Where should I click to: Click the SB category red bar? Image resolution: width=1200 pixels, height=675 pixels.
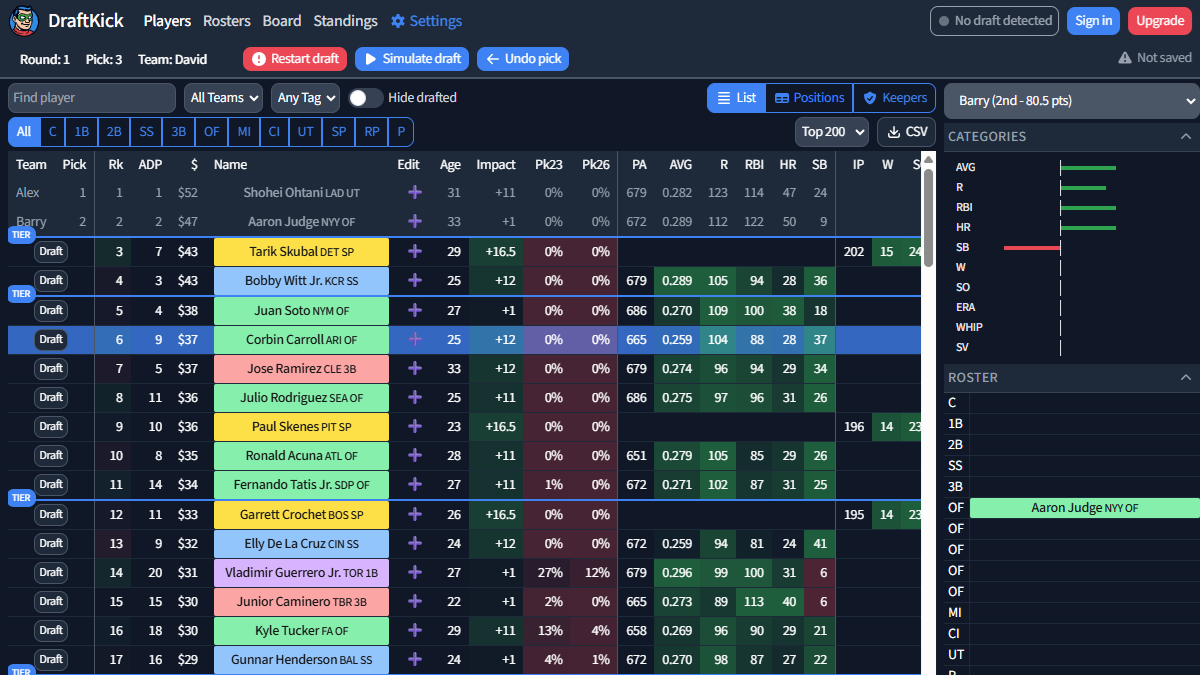tap(1032, 247)
